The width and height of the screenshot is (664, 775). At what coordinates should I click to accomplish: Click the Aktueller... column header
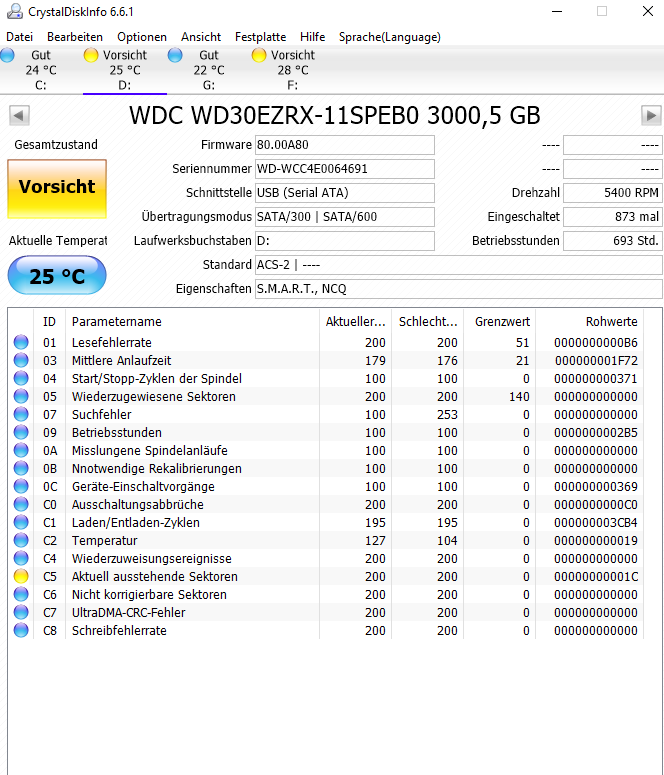click(355, 322)
